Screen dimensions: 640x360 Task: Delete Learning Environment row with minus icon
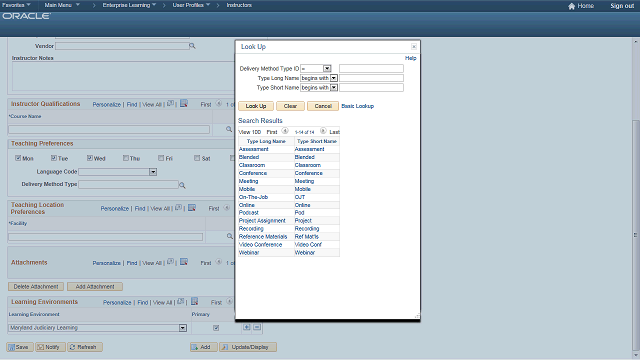pos(257,327)
